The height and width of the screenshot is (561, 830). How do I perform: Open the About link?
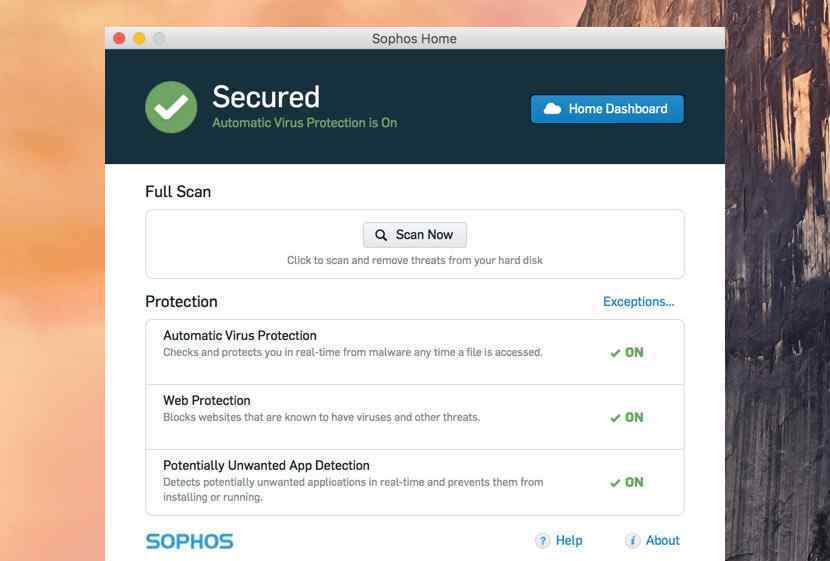tap(663, 540)
